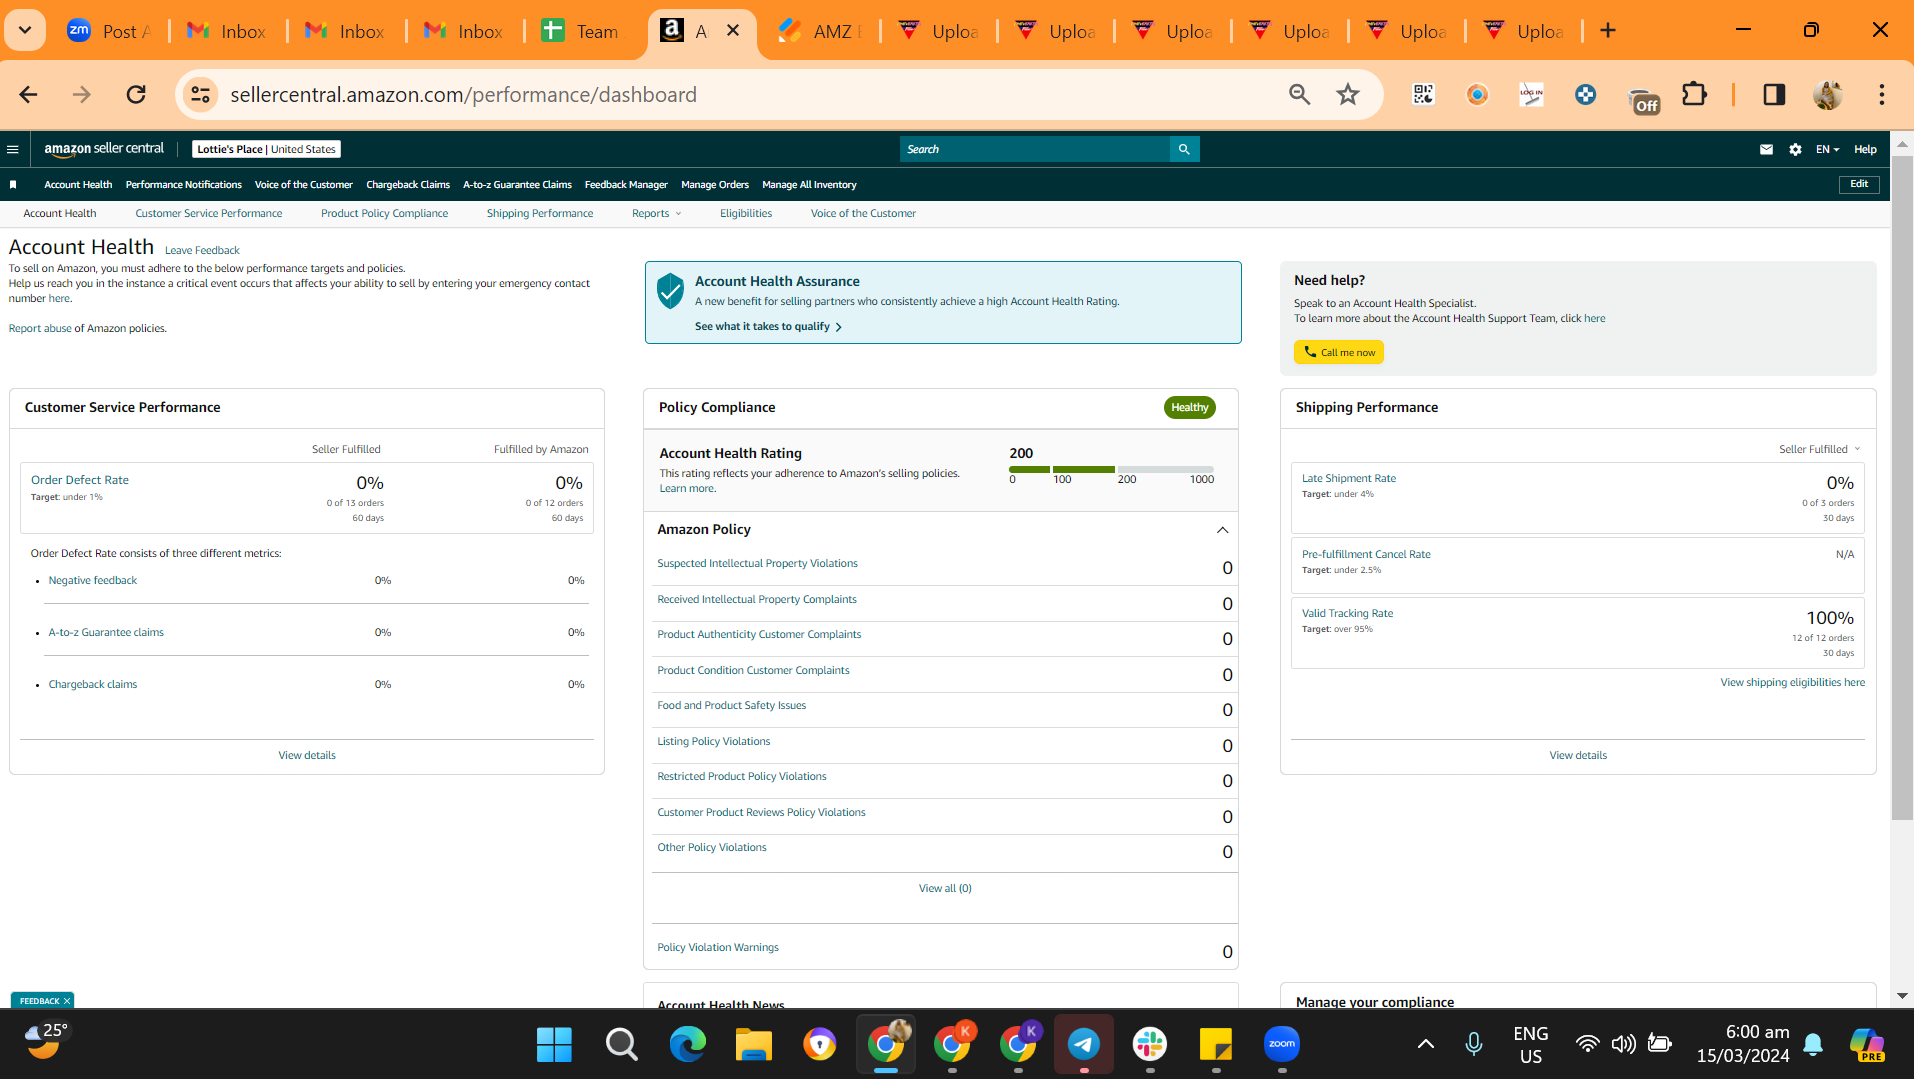The image size is (1914, 1079).
Task: Bookmark this page with the star icon
Action: [1348, 94]
